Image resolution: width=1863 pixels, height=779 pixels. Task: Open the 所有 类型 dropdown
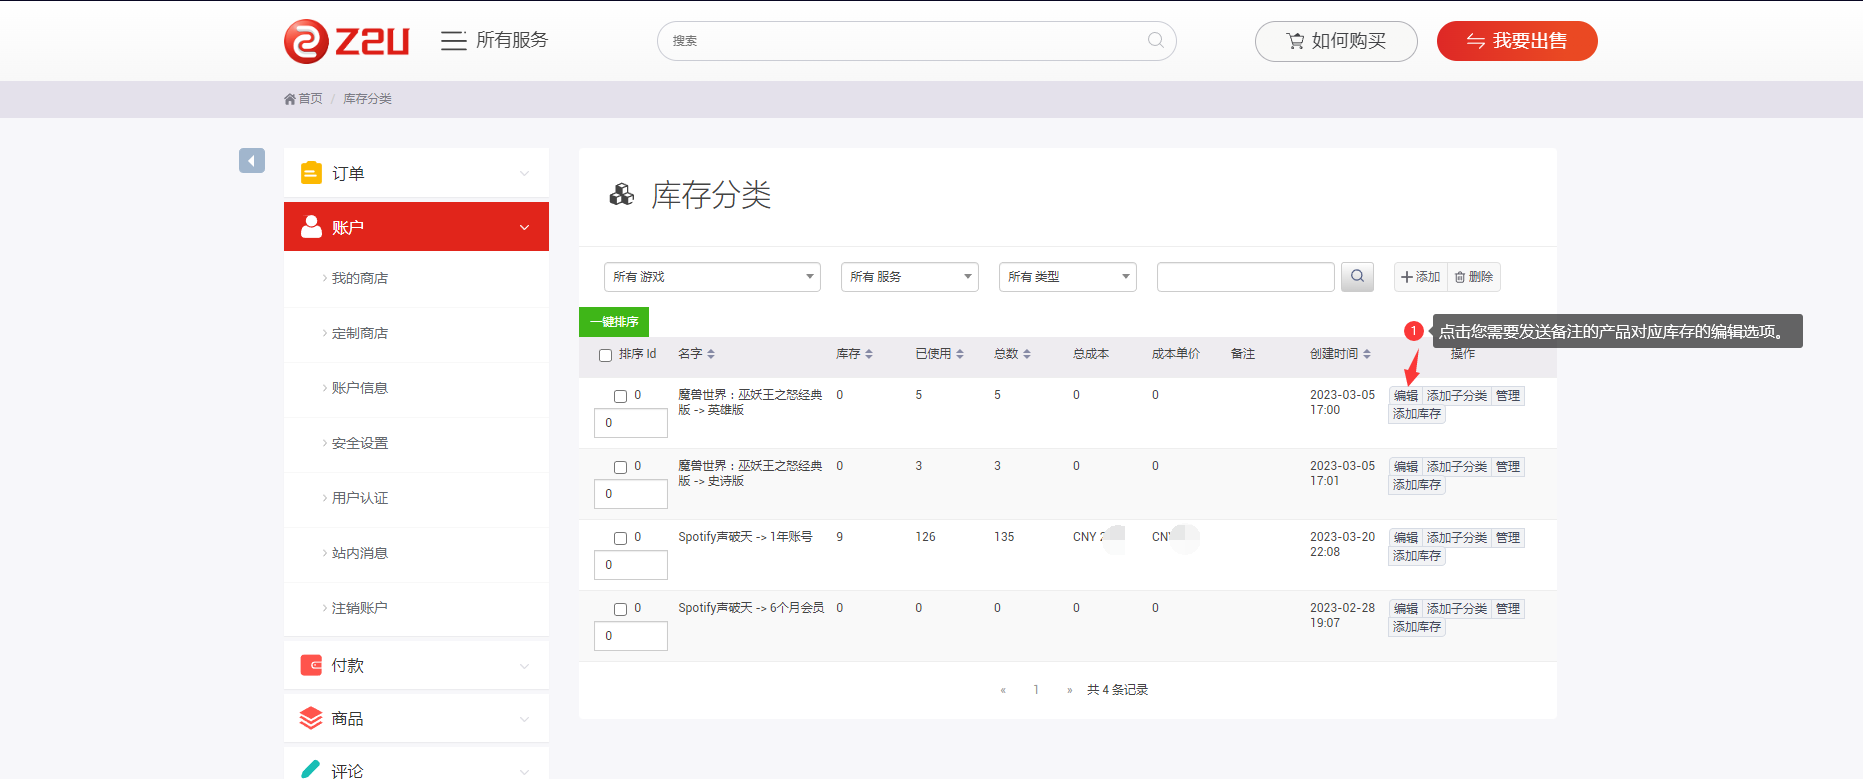[1067, 277]
